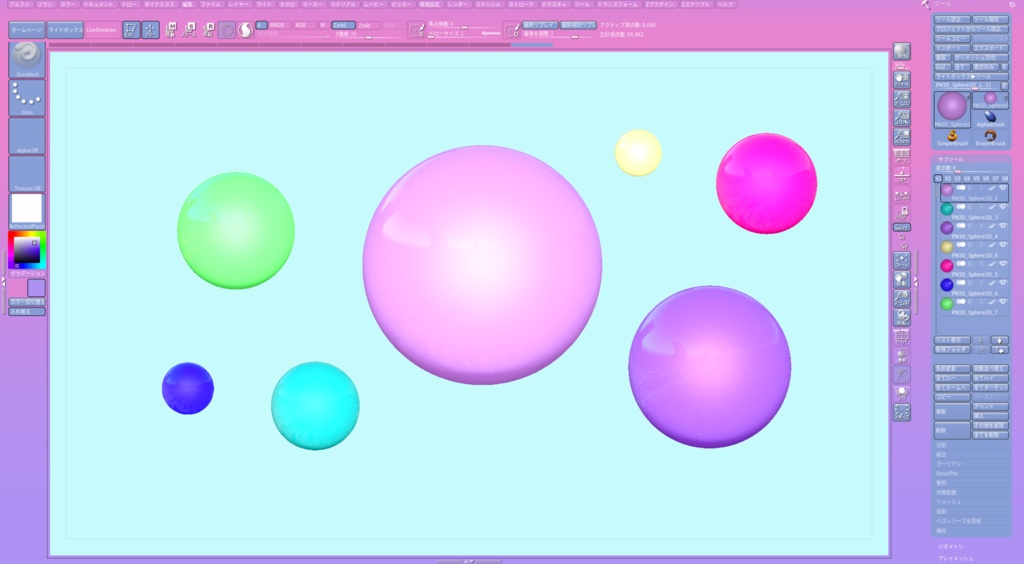Screen dimensions: 1024x564
Task: Open the ドキュメント menu
Action: pyautogui.click(x=99, y=4)
